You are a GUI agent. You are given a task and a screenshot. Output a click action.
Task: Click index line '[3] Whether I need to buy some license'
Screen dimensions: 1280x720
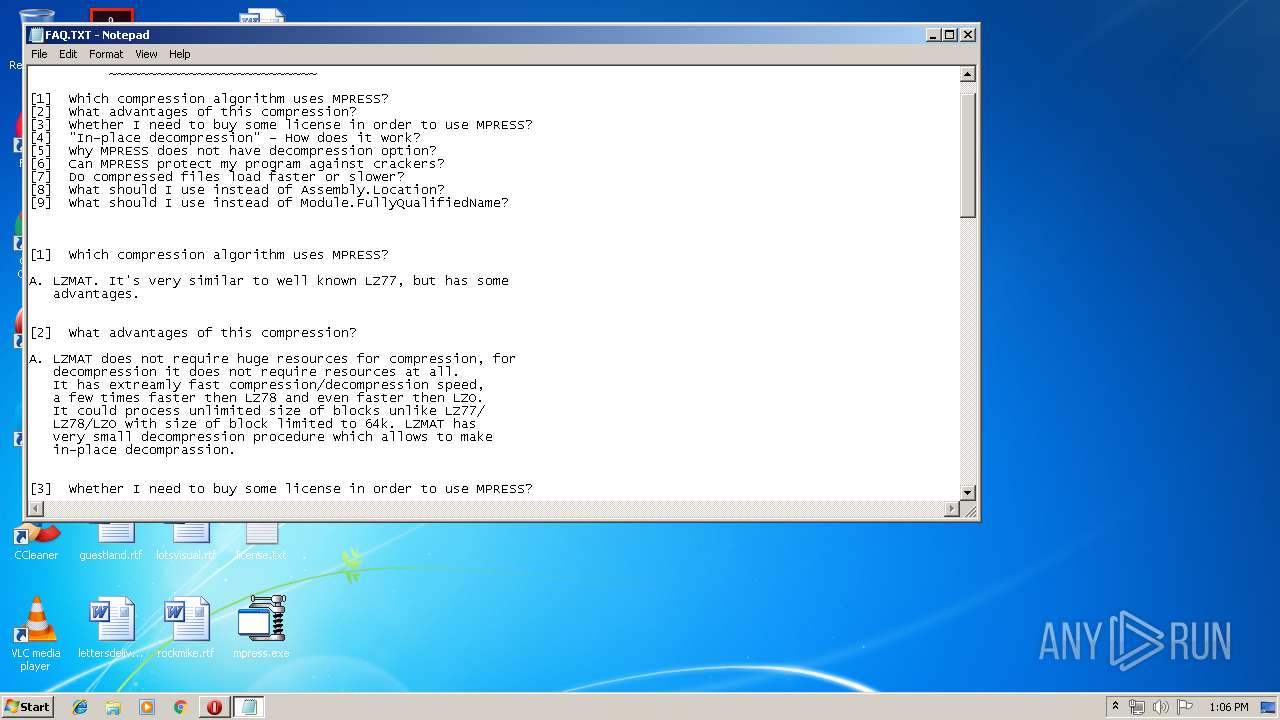coord(281,125)
